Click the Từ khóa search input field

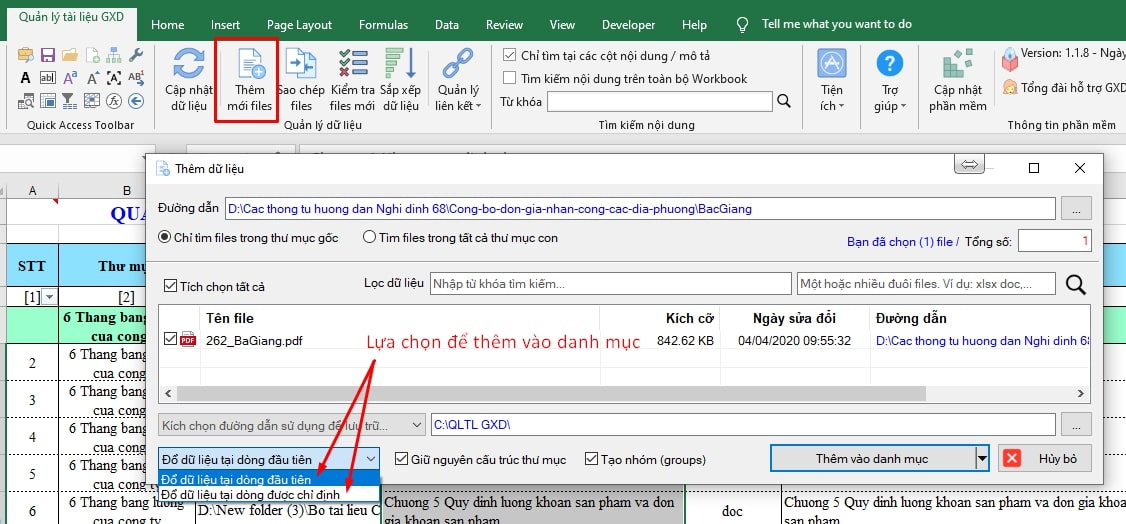[660, 101]
